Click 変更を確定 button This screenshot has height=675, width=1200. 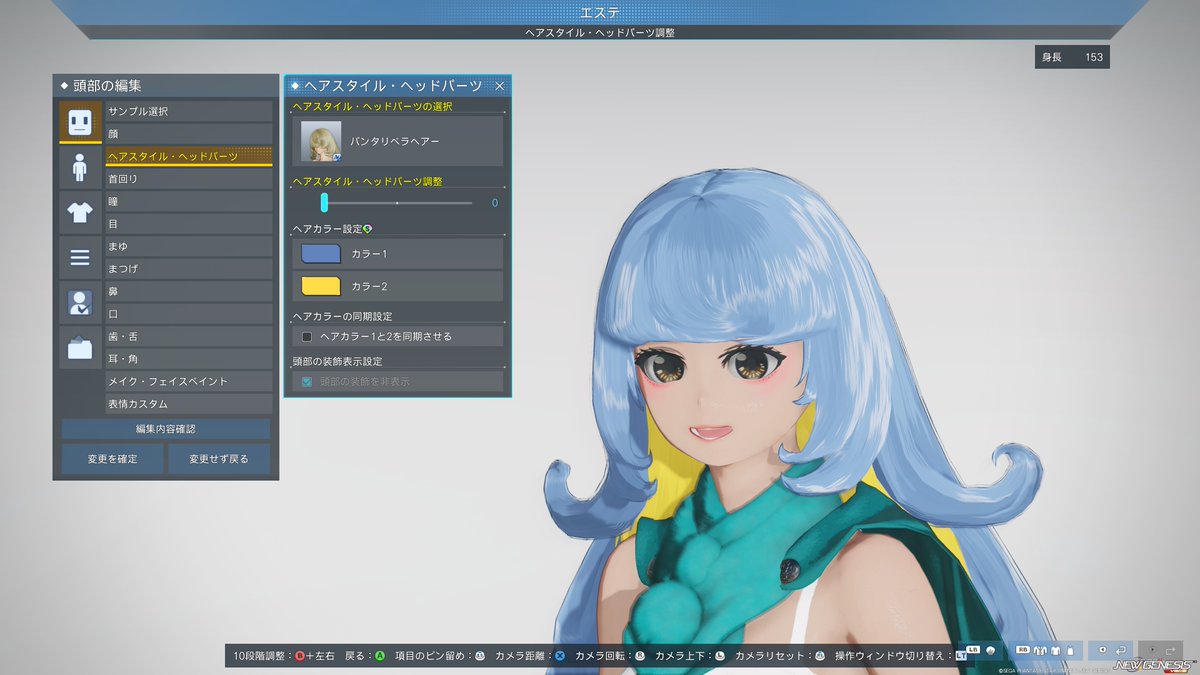click(112, 459)
